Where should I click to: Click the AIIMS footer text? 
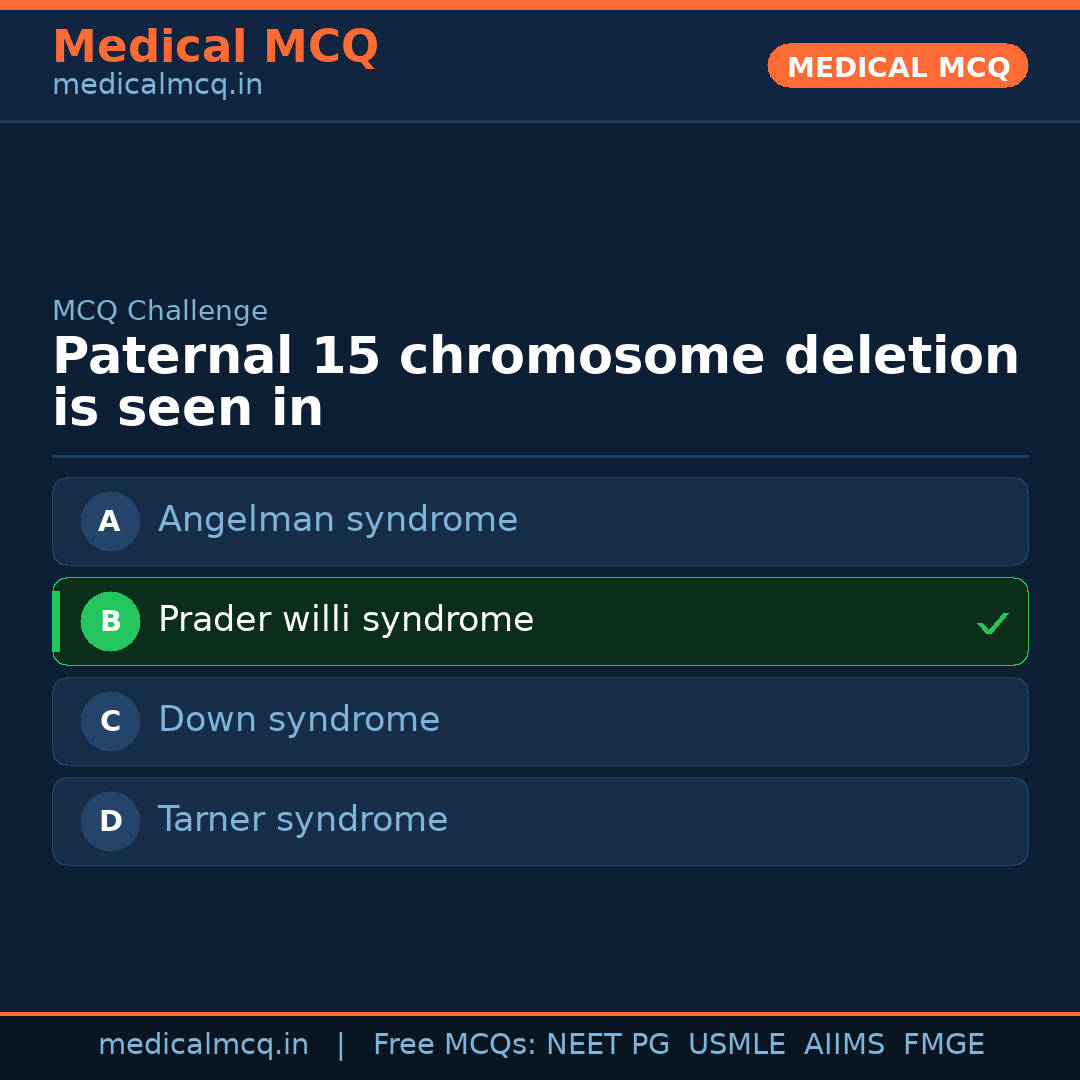844,1045
